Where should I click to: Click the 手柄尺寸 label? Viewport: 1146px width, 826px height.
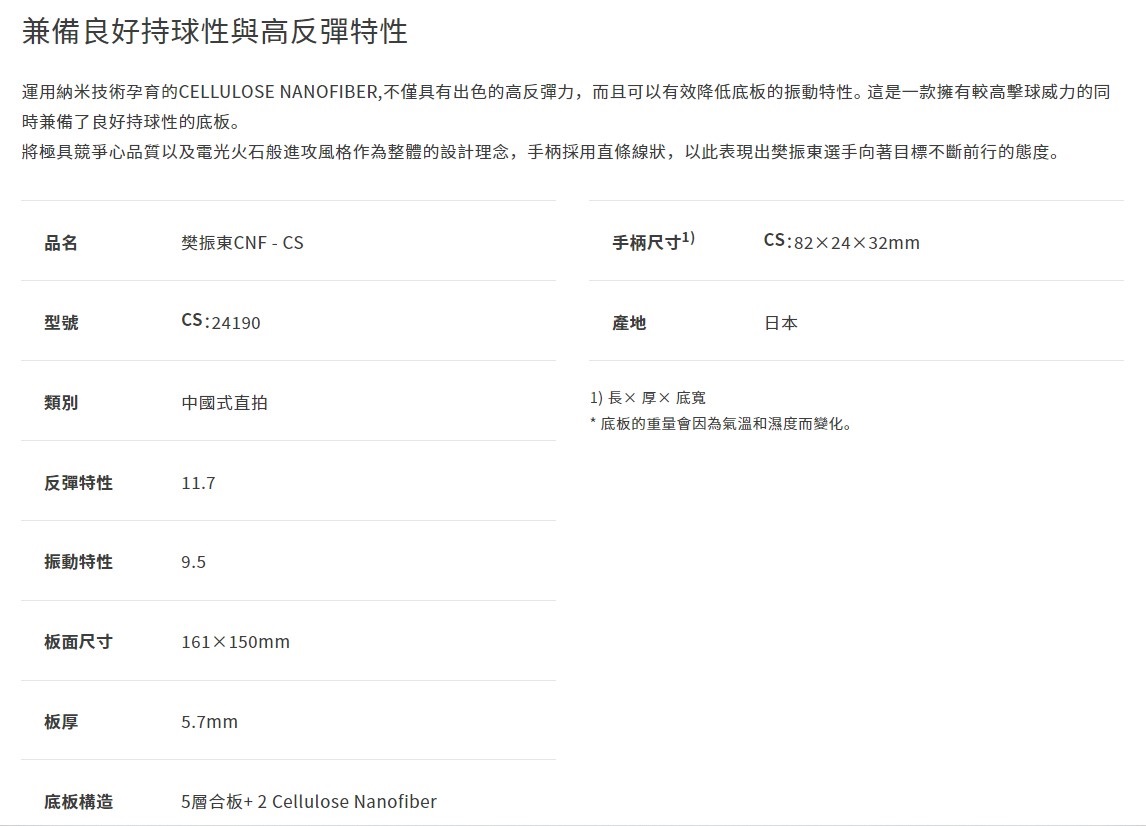pos(653,240)
